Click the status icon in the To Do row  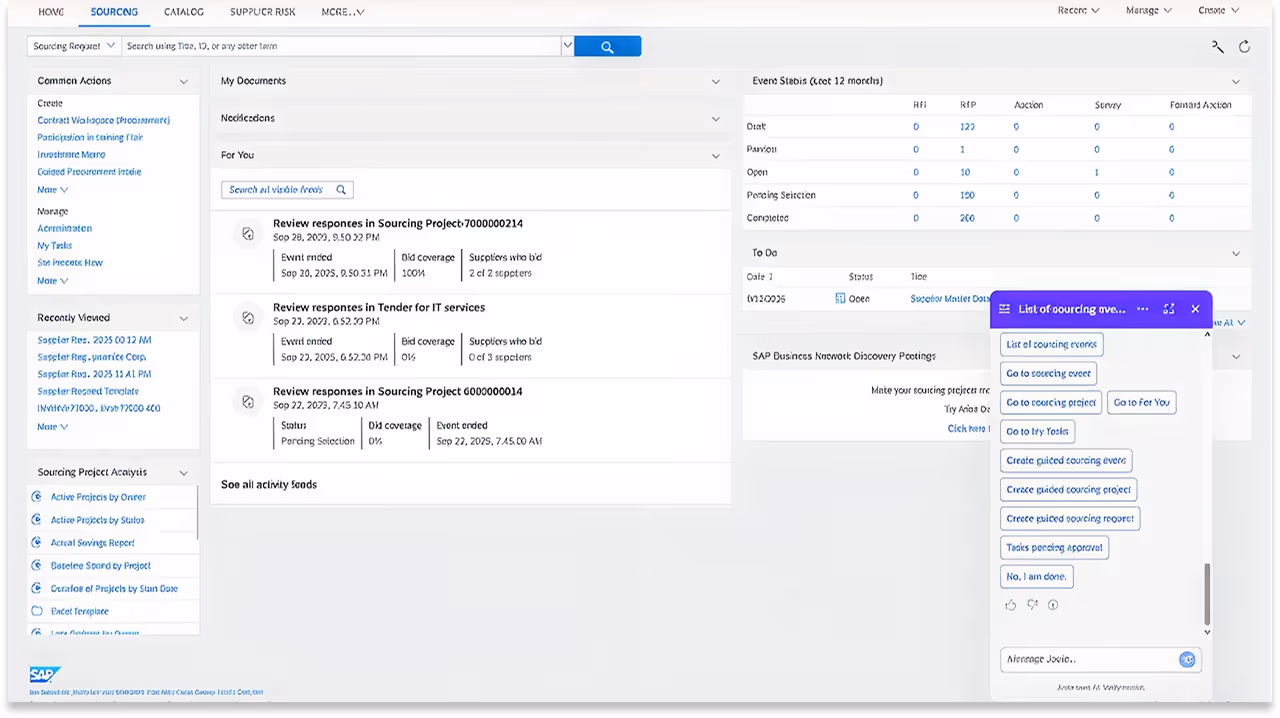click(840, 298)
